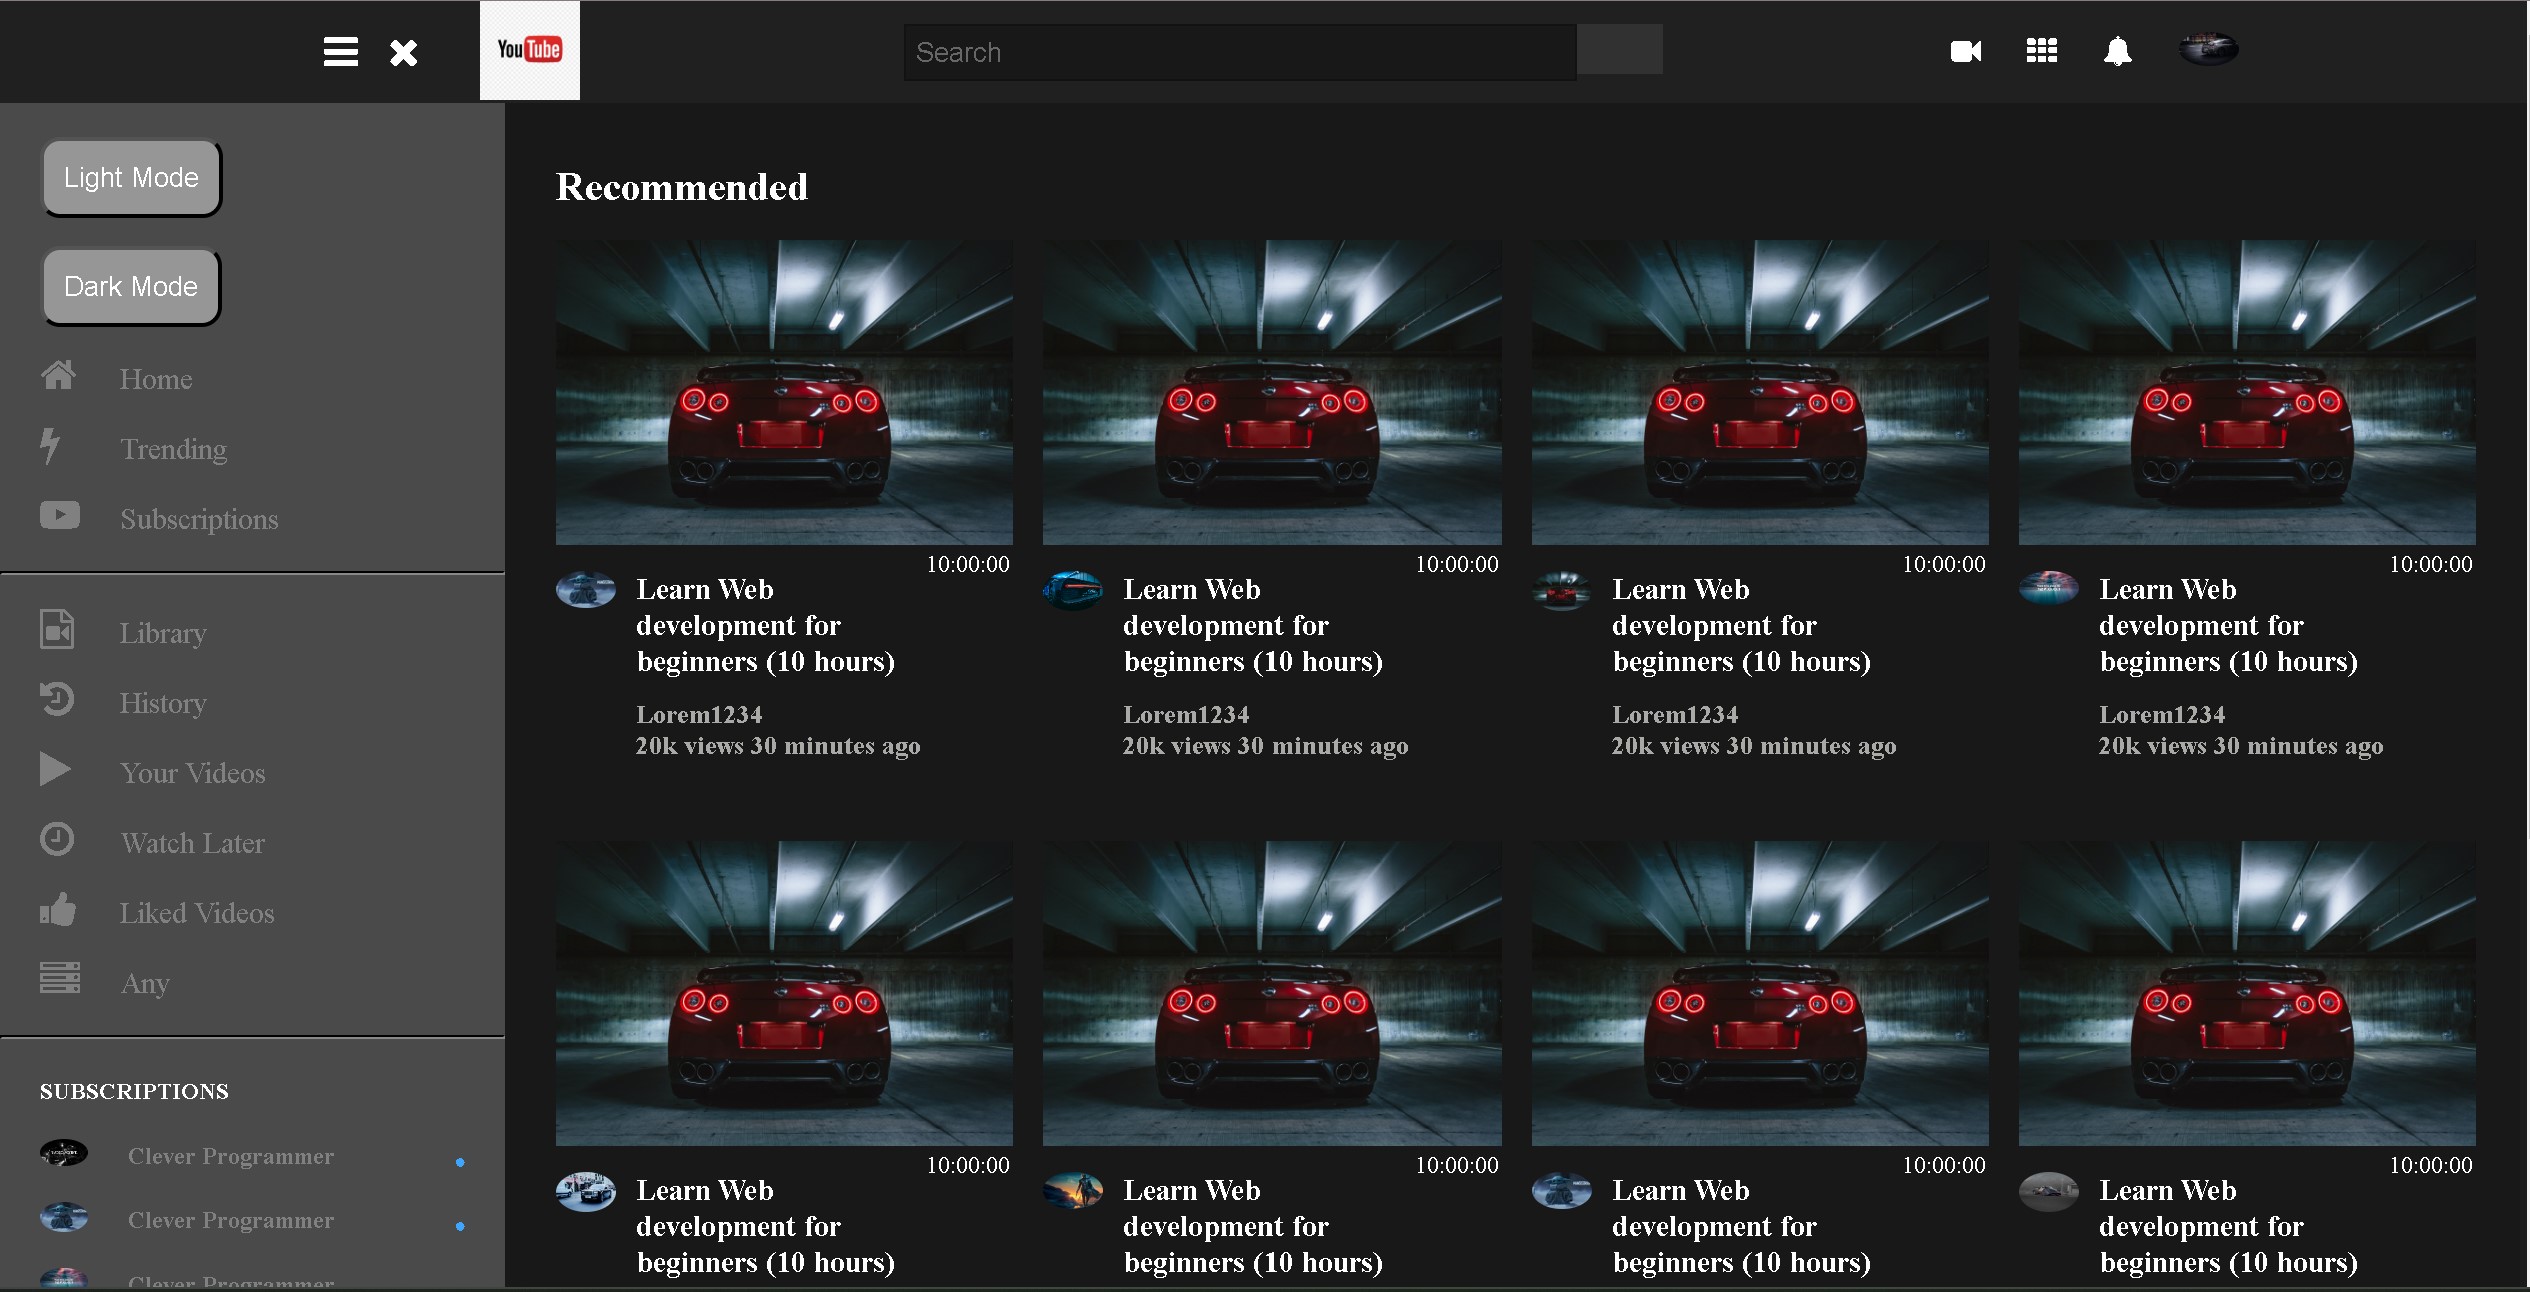
Task: Open Liked Videos list
Action: coord(197,913)
